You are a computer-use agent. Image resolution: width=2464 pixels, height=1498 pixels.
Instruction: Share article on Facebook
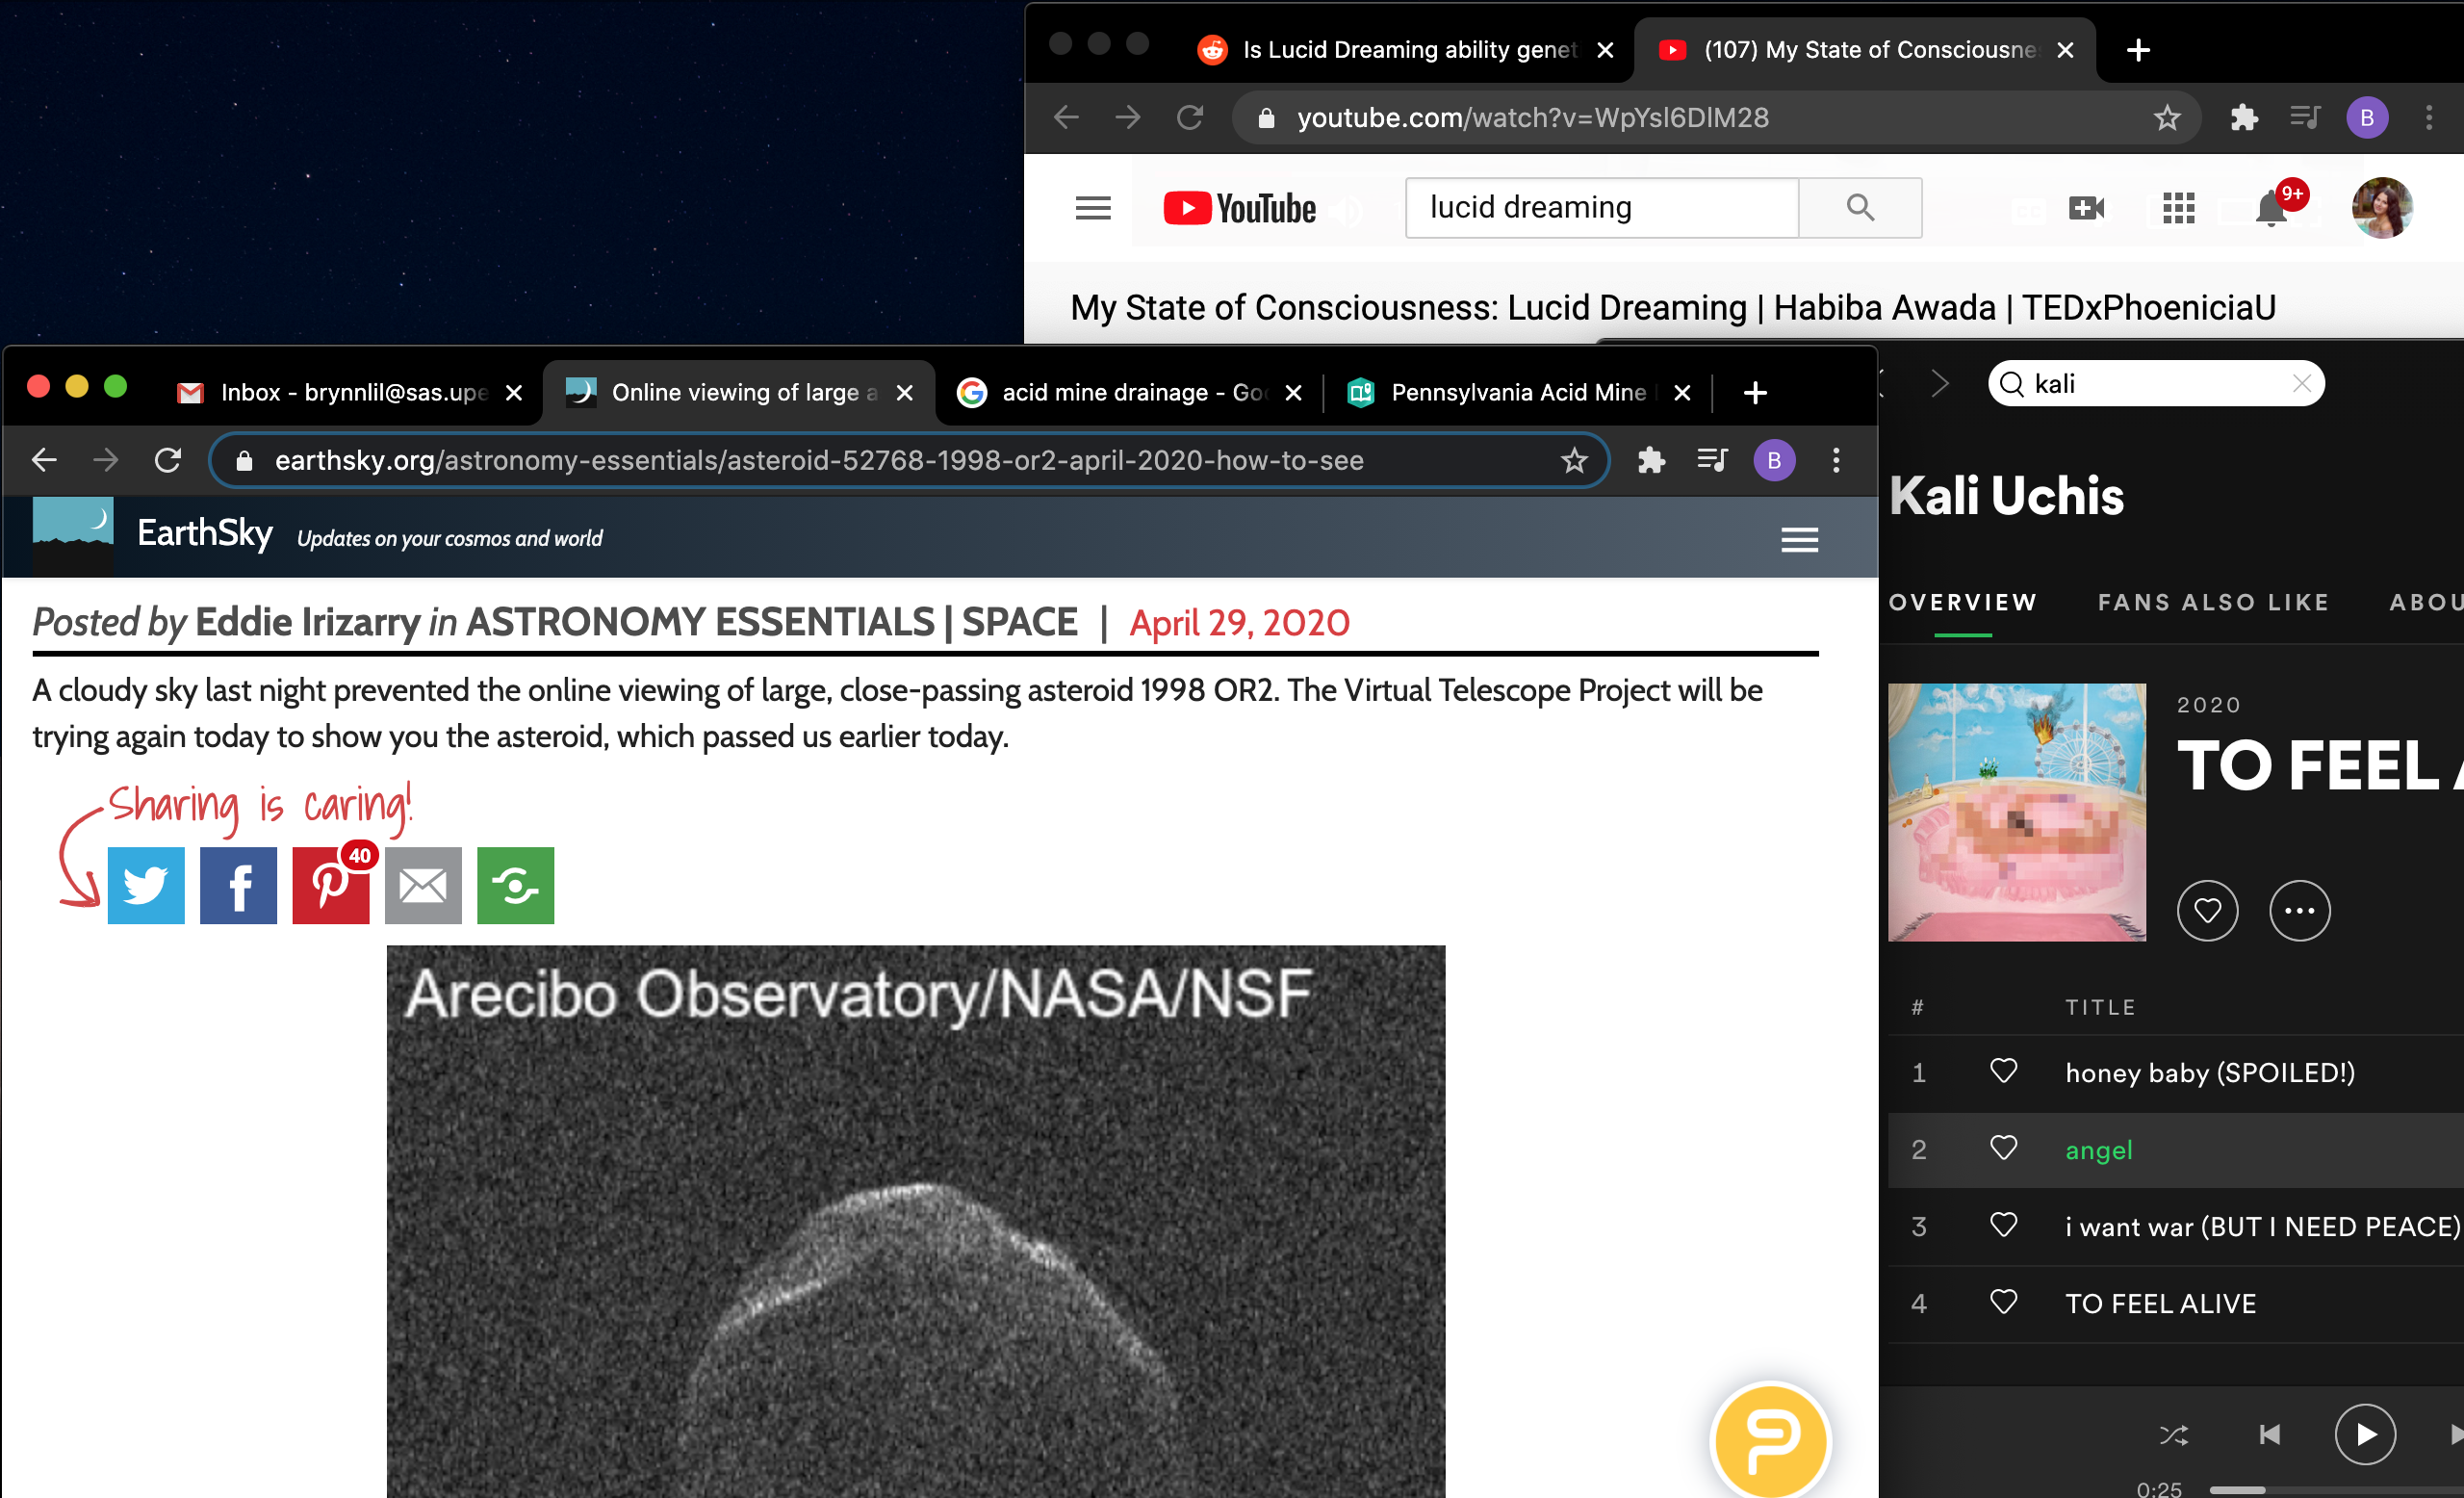[238, 885]
